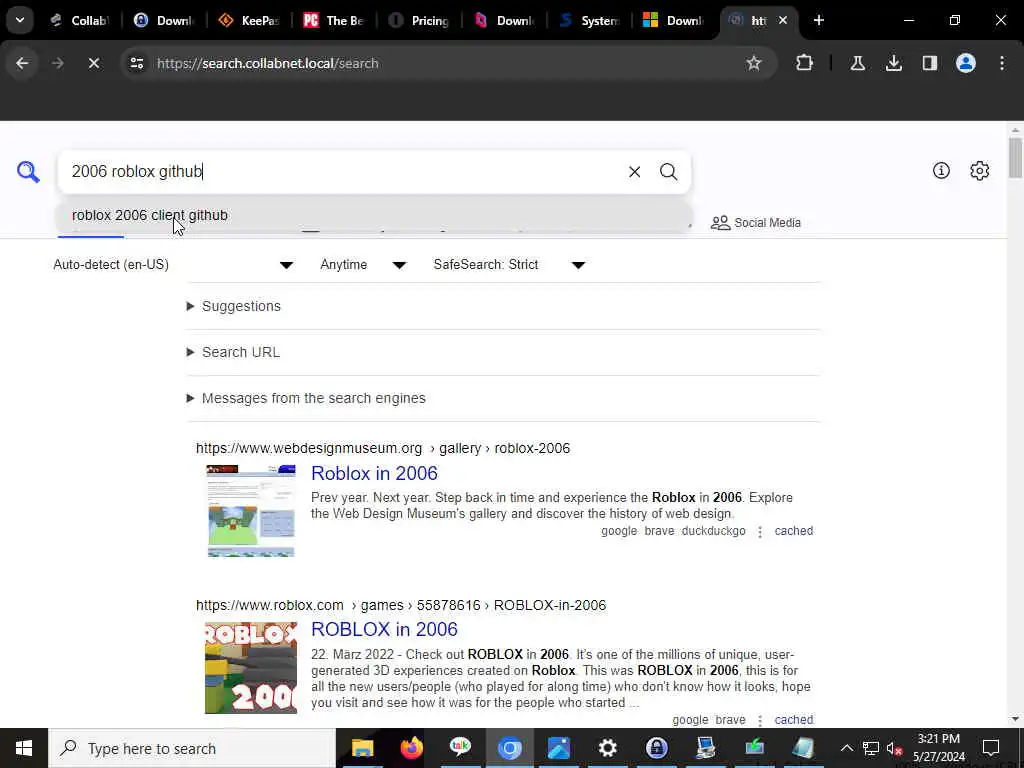
Task: Open tab search dropdown arrow
Action: point(20,20)
